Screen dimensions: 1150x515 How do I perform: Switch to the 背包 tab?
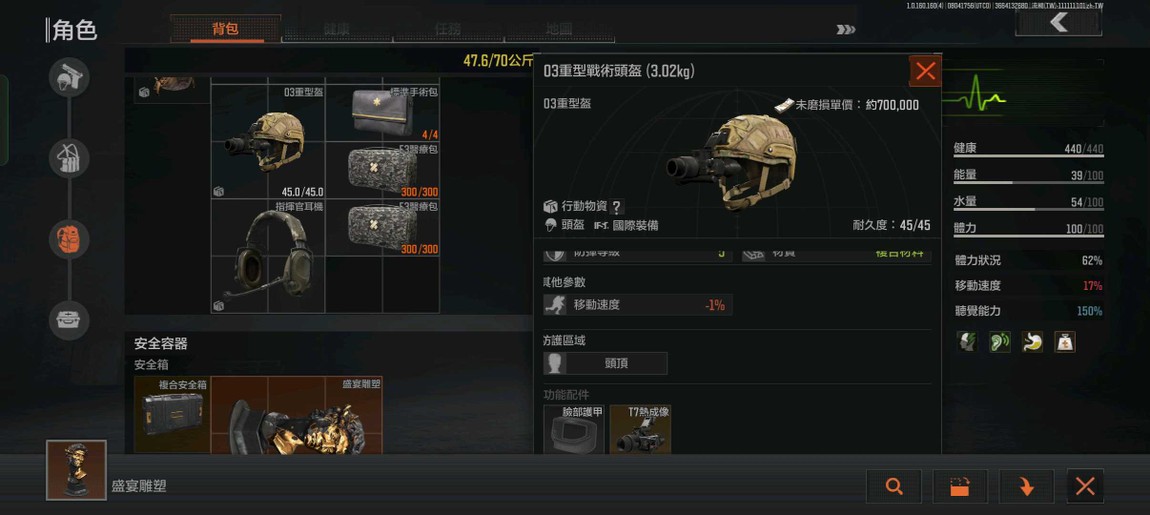tap(225, 29)
